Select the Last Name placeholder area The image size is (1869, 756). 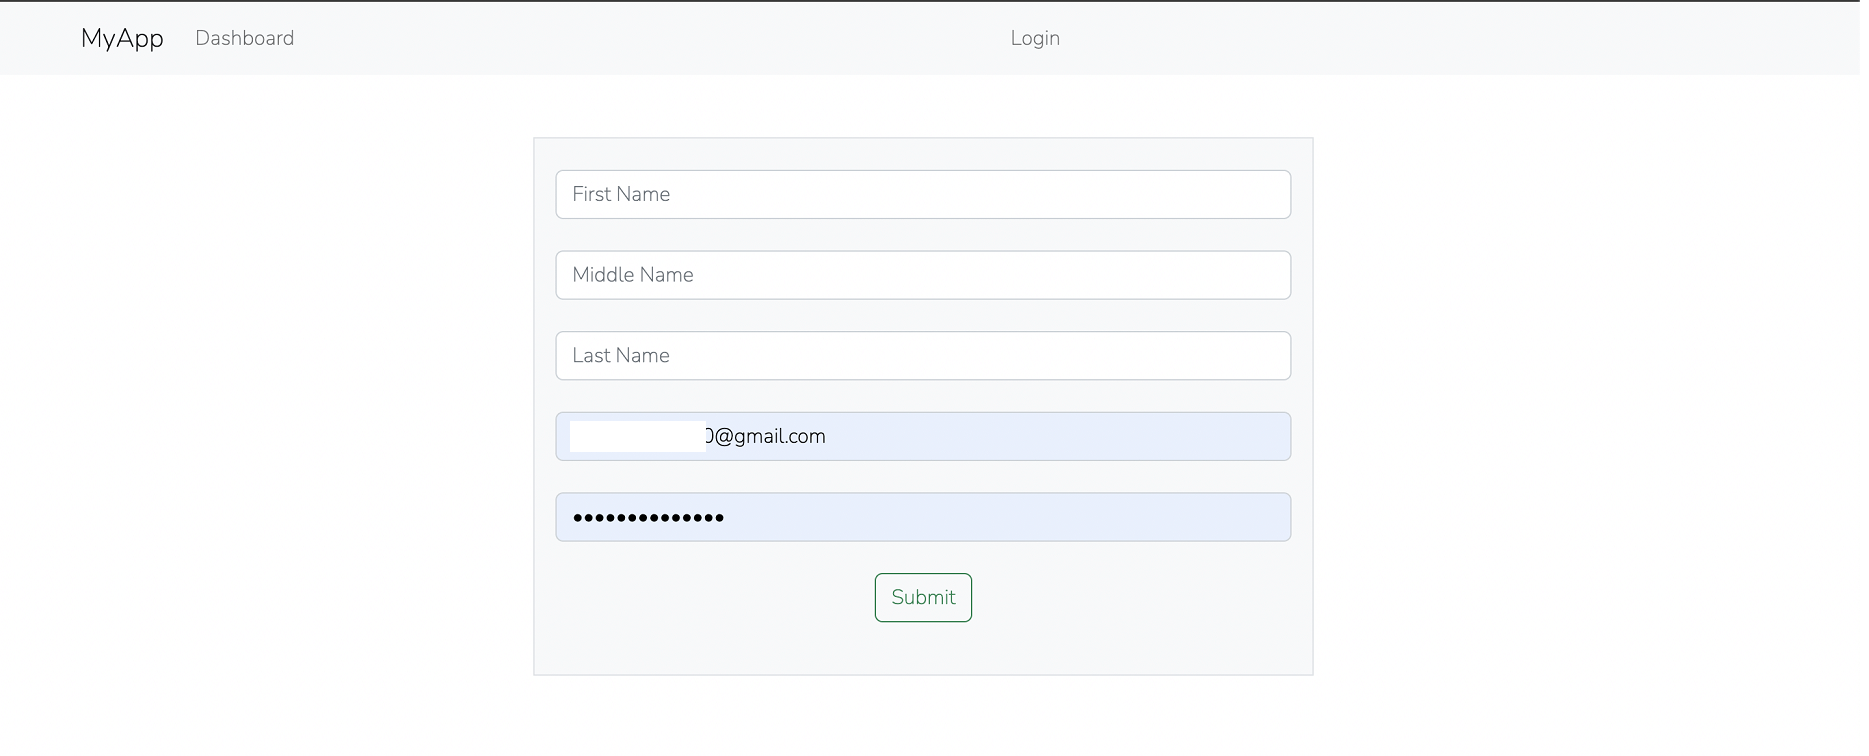point(620,355)
